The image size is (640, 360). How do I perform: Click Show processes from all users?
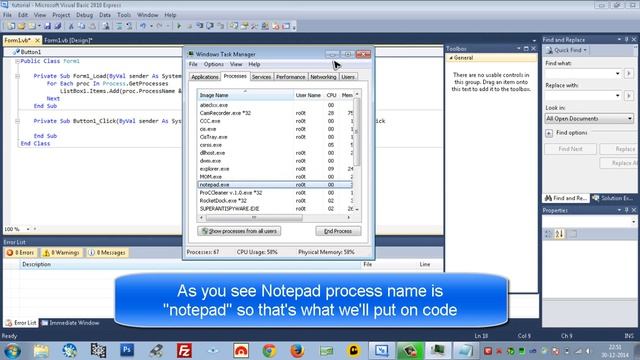[x=239, y=231]
